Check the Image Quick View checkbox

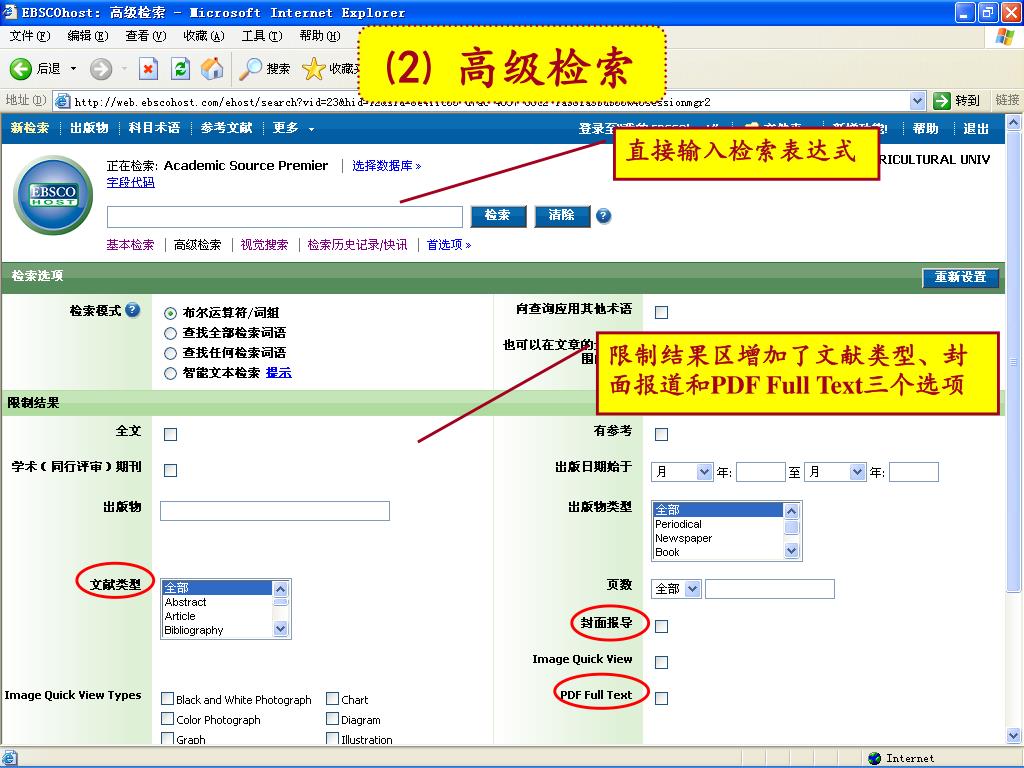(662, 662)
